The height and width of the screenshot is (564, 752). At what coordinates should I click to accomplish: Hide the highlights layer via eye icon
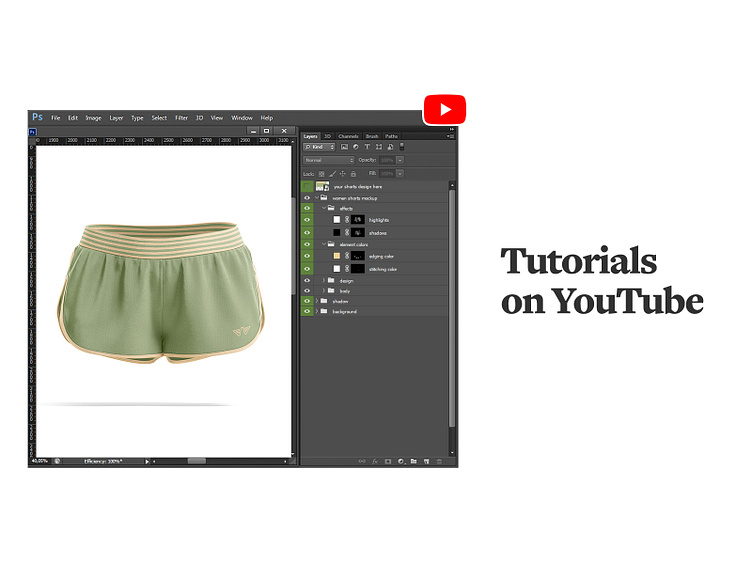click(307, 219)
